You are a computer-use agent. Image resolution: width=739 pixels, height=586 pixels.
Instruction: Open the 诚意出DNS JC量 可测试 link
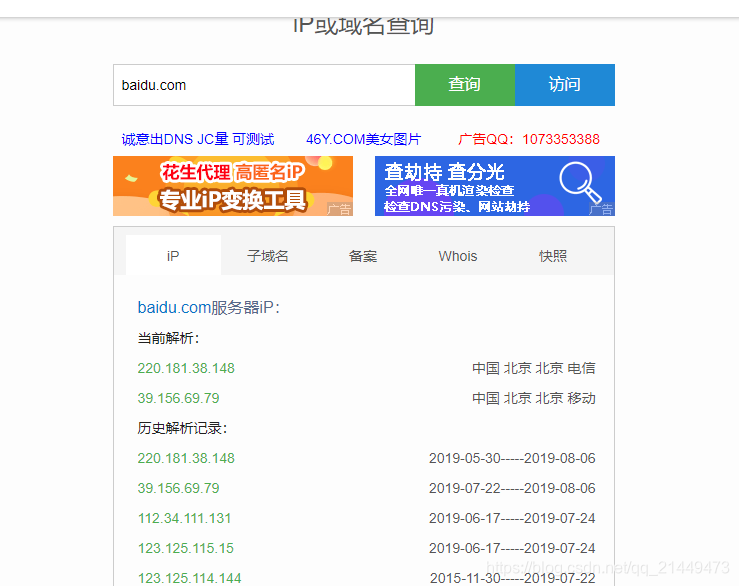(x=198, y=139)
